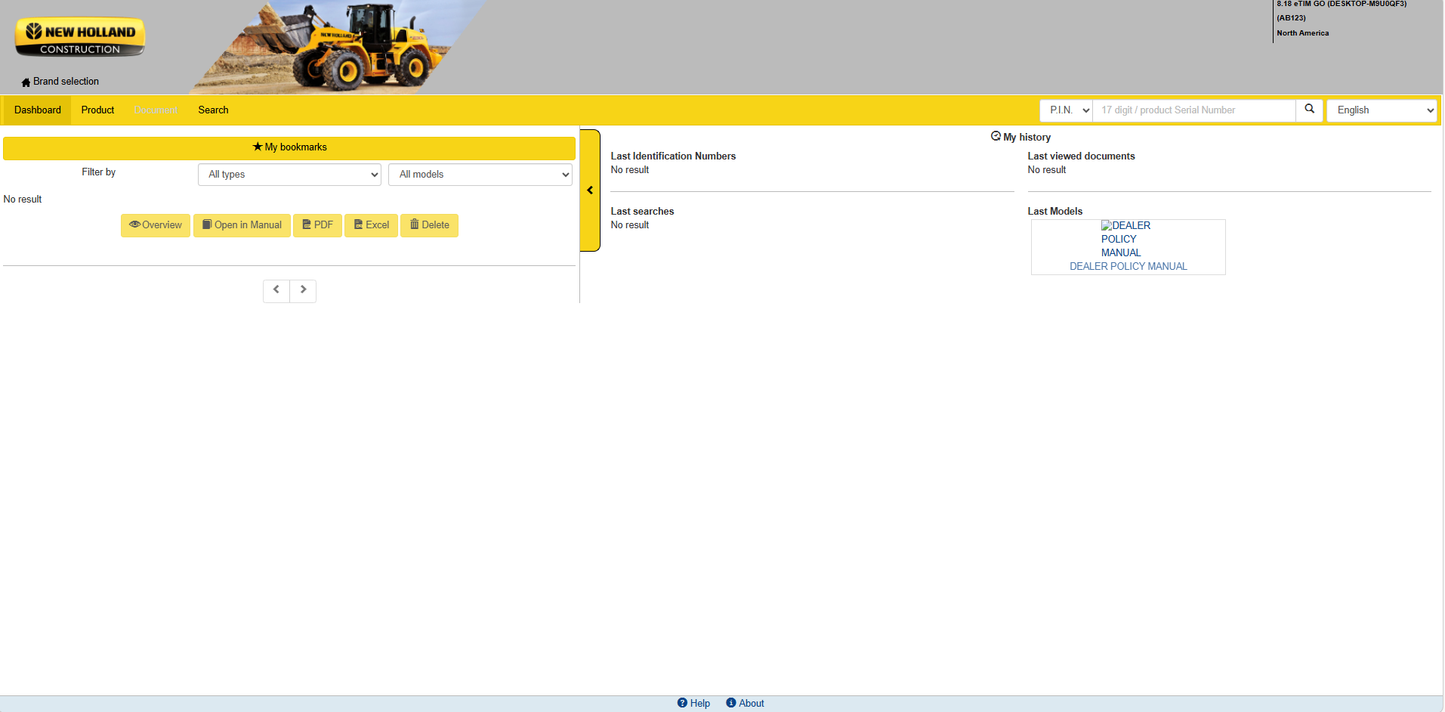Viewport: 1445px width, 712px height.
Task: Collapse the bookmarks panel with left arrow
Action: (x=590, y=190)
